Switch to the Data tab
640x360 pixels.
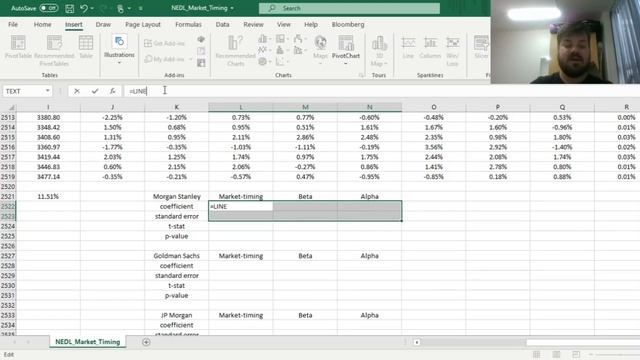tap(222, 24)
